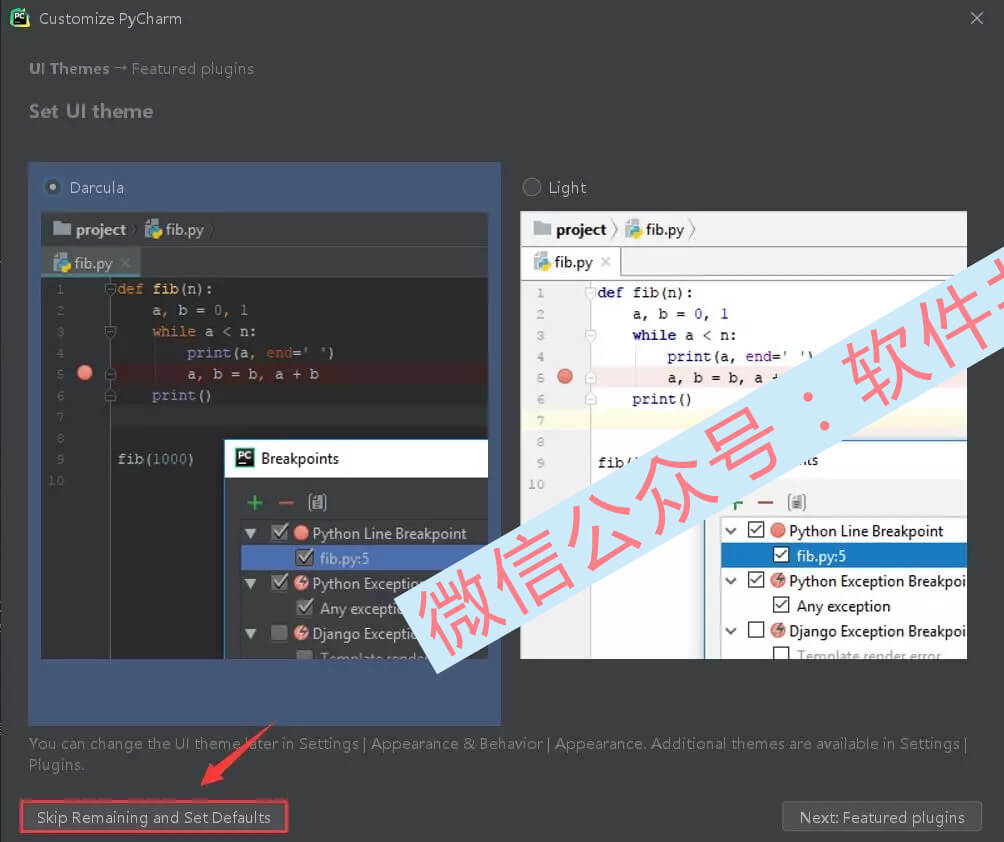Collapse Python Exception node in Darcula preview
Screen dimensions: 1004x842
click(251, 583)
